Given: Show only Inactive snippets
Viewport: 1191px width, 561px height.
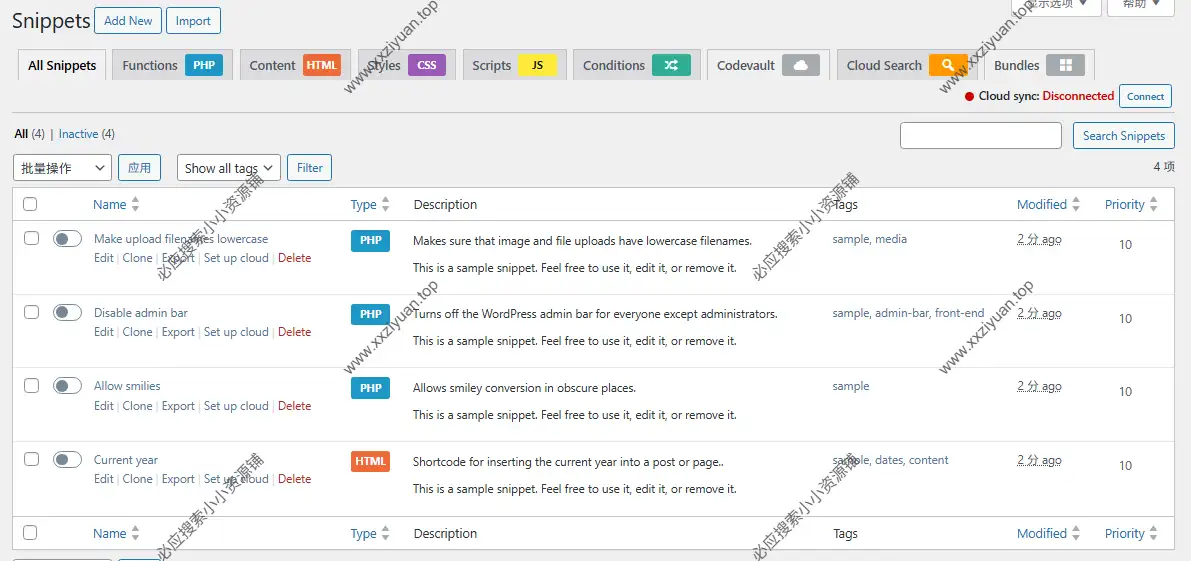Looking at the screenshot, I should click(x=78, y=134).
